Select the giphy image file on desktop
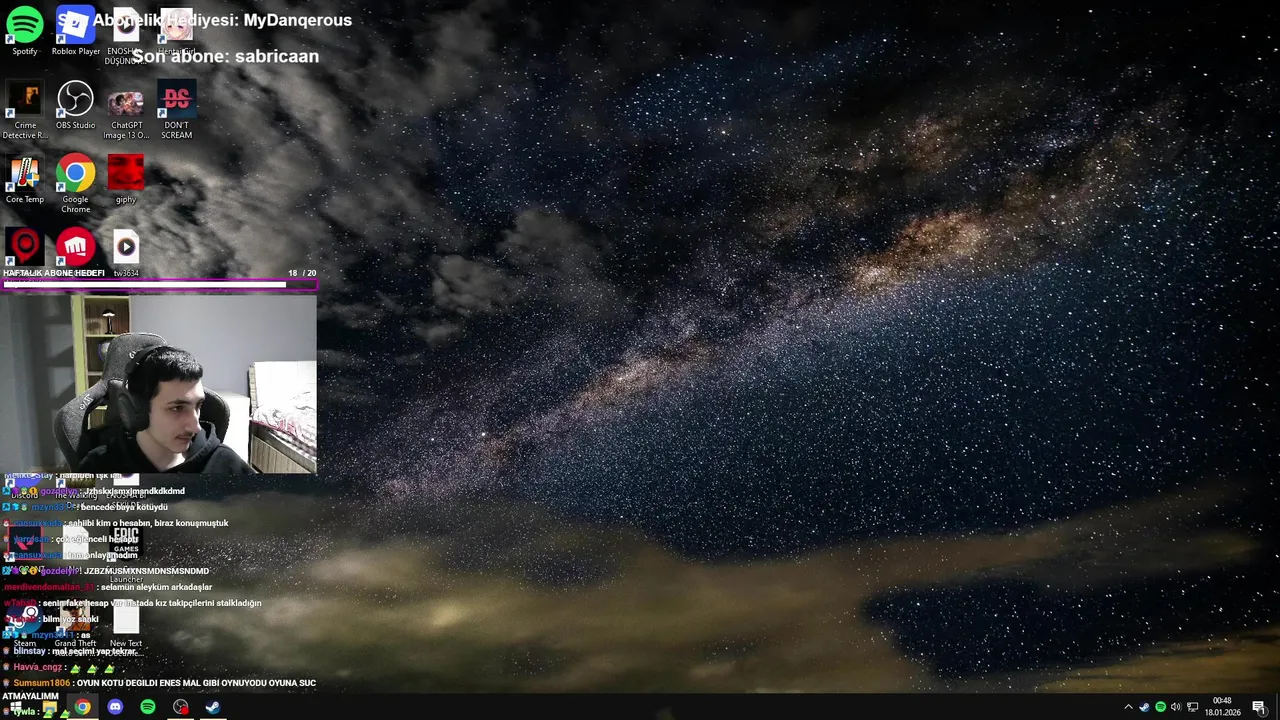Viewport: 1280px width, 720px height. pos(126,179)
